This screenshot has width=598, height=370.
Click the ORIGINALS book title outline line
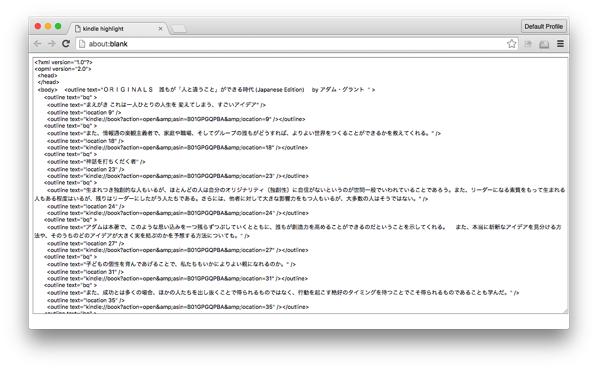point(220,90)
